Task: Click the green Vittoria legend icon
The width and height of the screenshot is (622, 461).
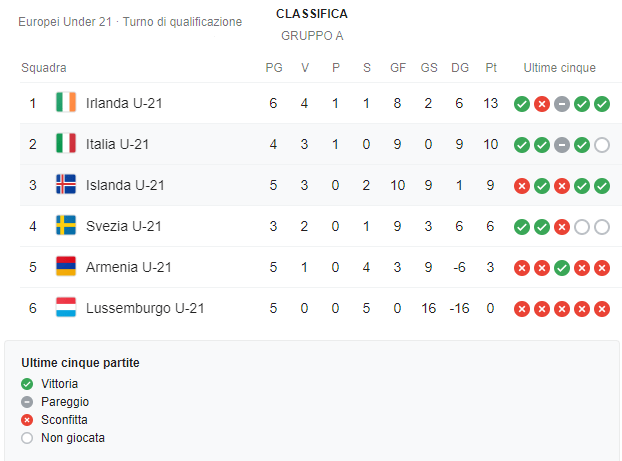Action: point(27,383)
